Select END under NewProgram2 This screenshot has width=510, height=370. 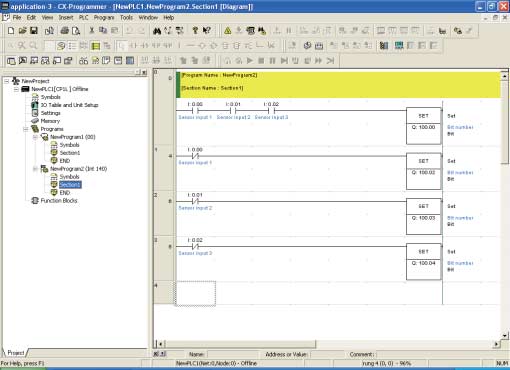[65, 193]
